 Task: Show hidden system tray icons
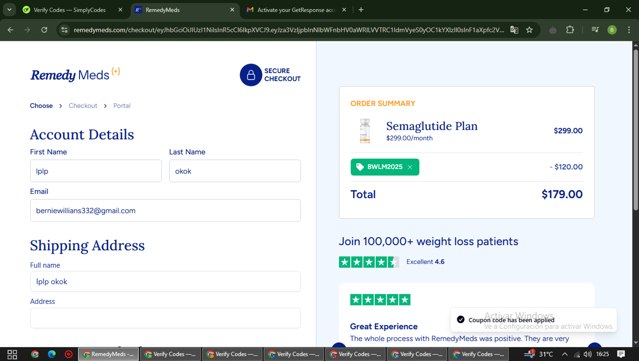point(564,354)
